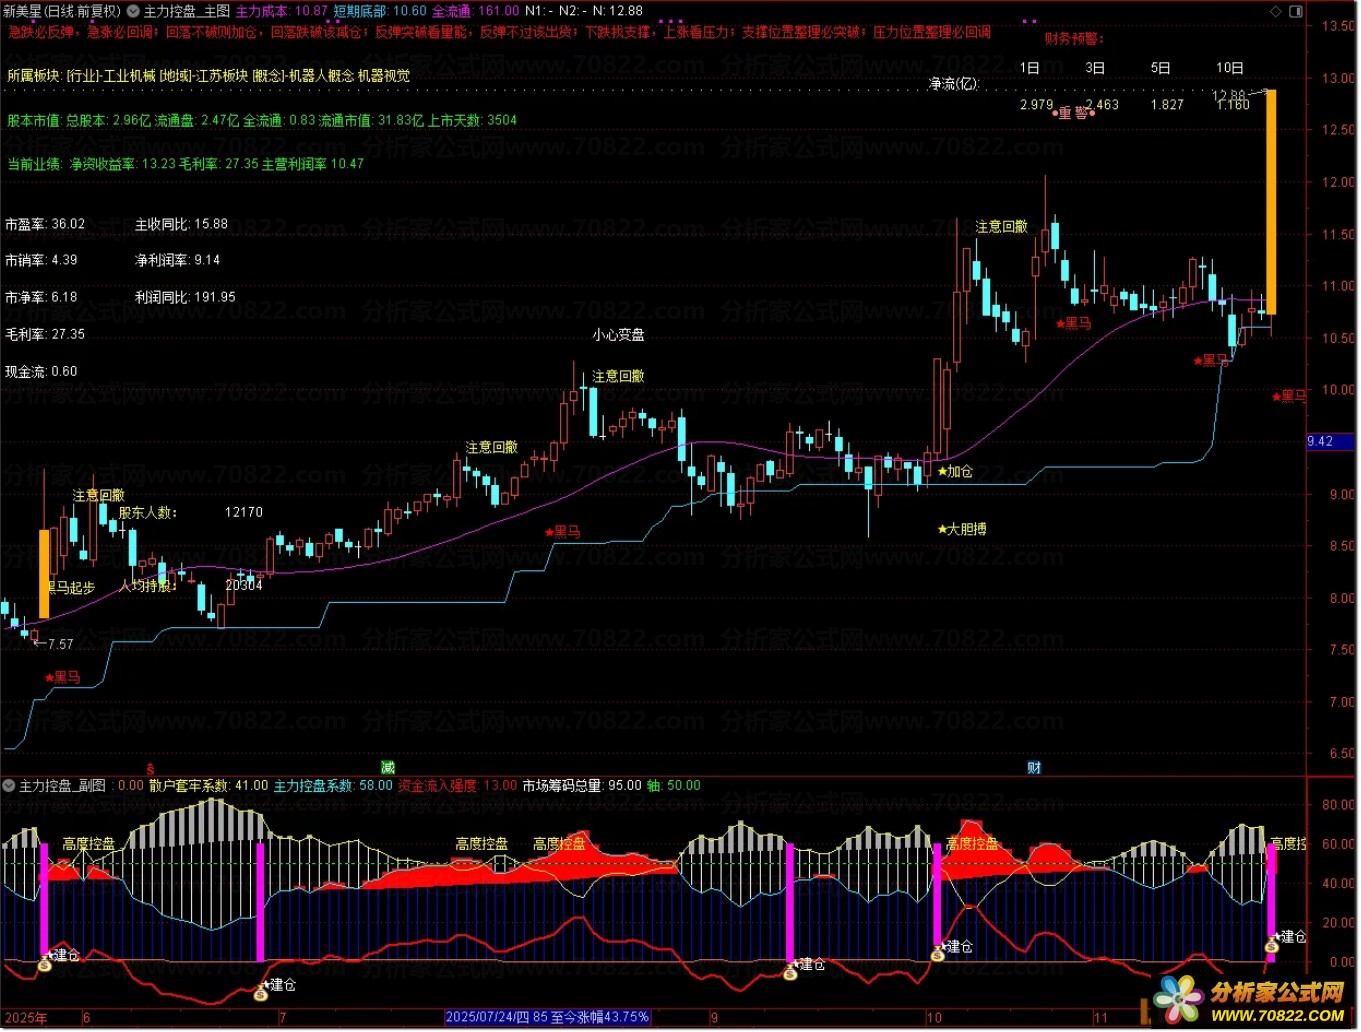
Task: Click the ★大胆搏 signal label
Action: coord(962,529)
